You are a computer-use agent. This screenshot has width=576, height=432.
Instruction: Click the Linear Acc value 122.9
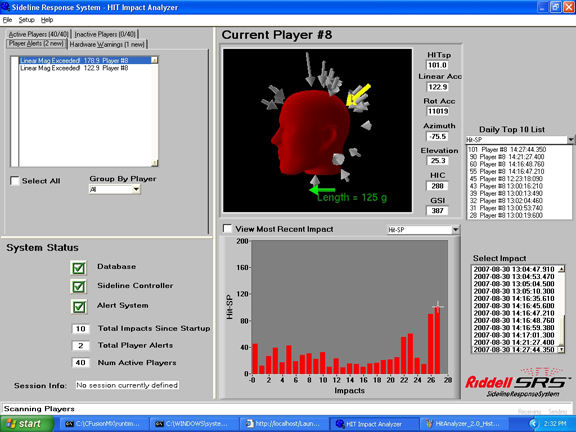pyautogui.click(x=437, y=87)
